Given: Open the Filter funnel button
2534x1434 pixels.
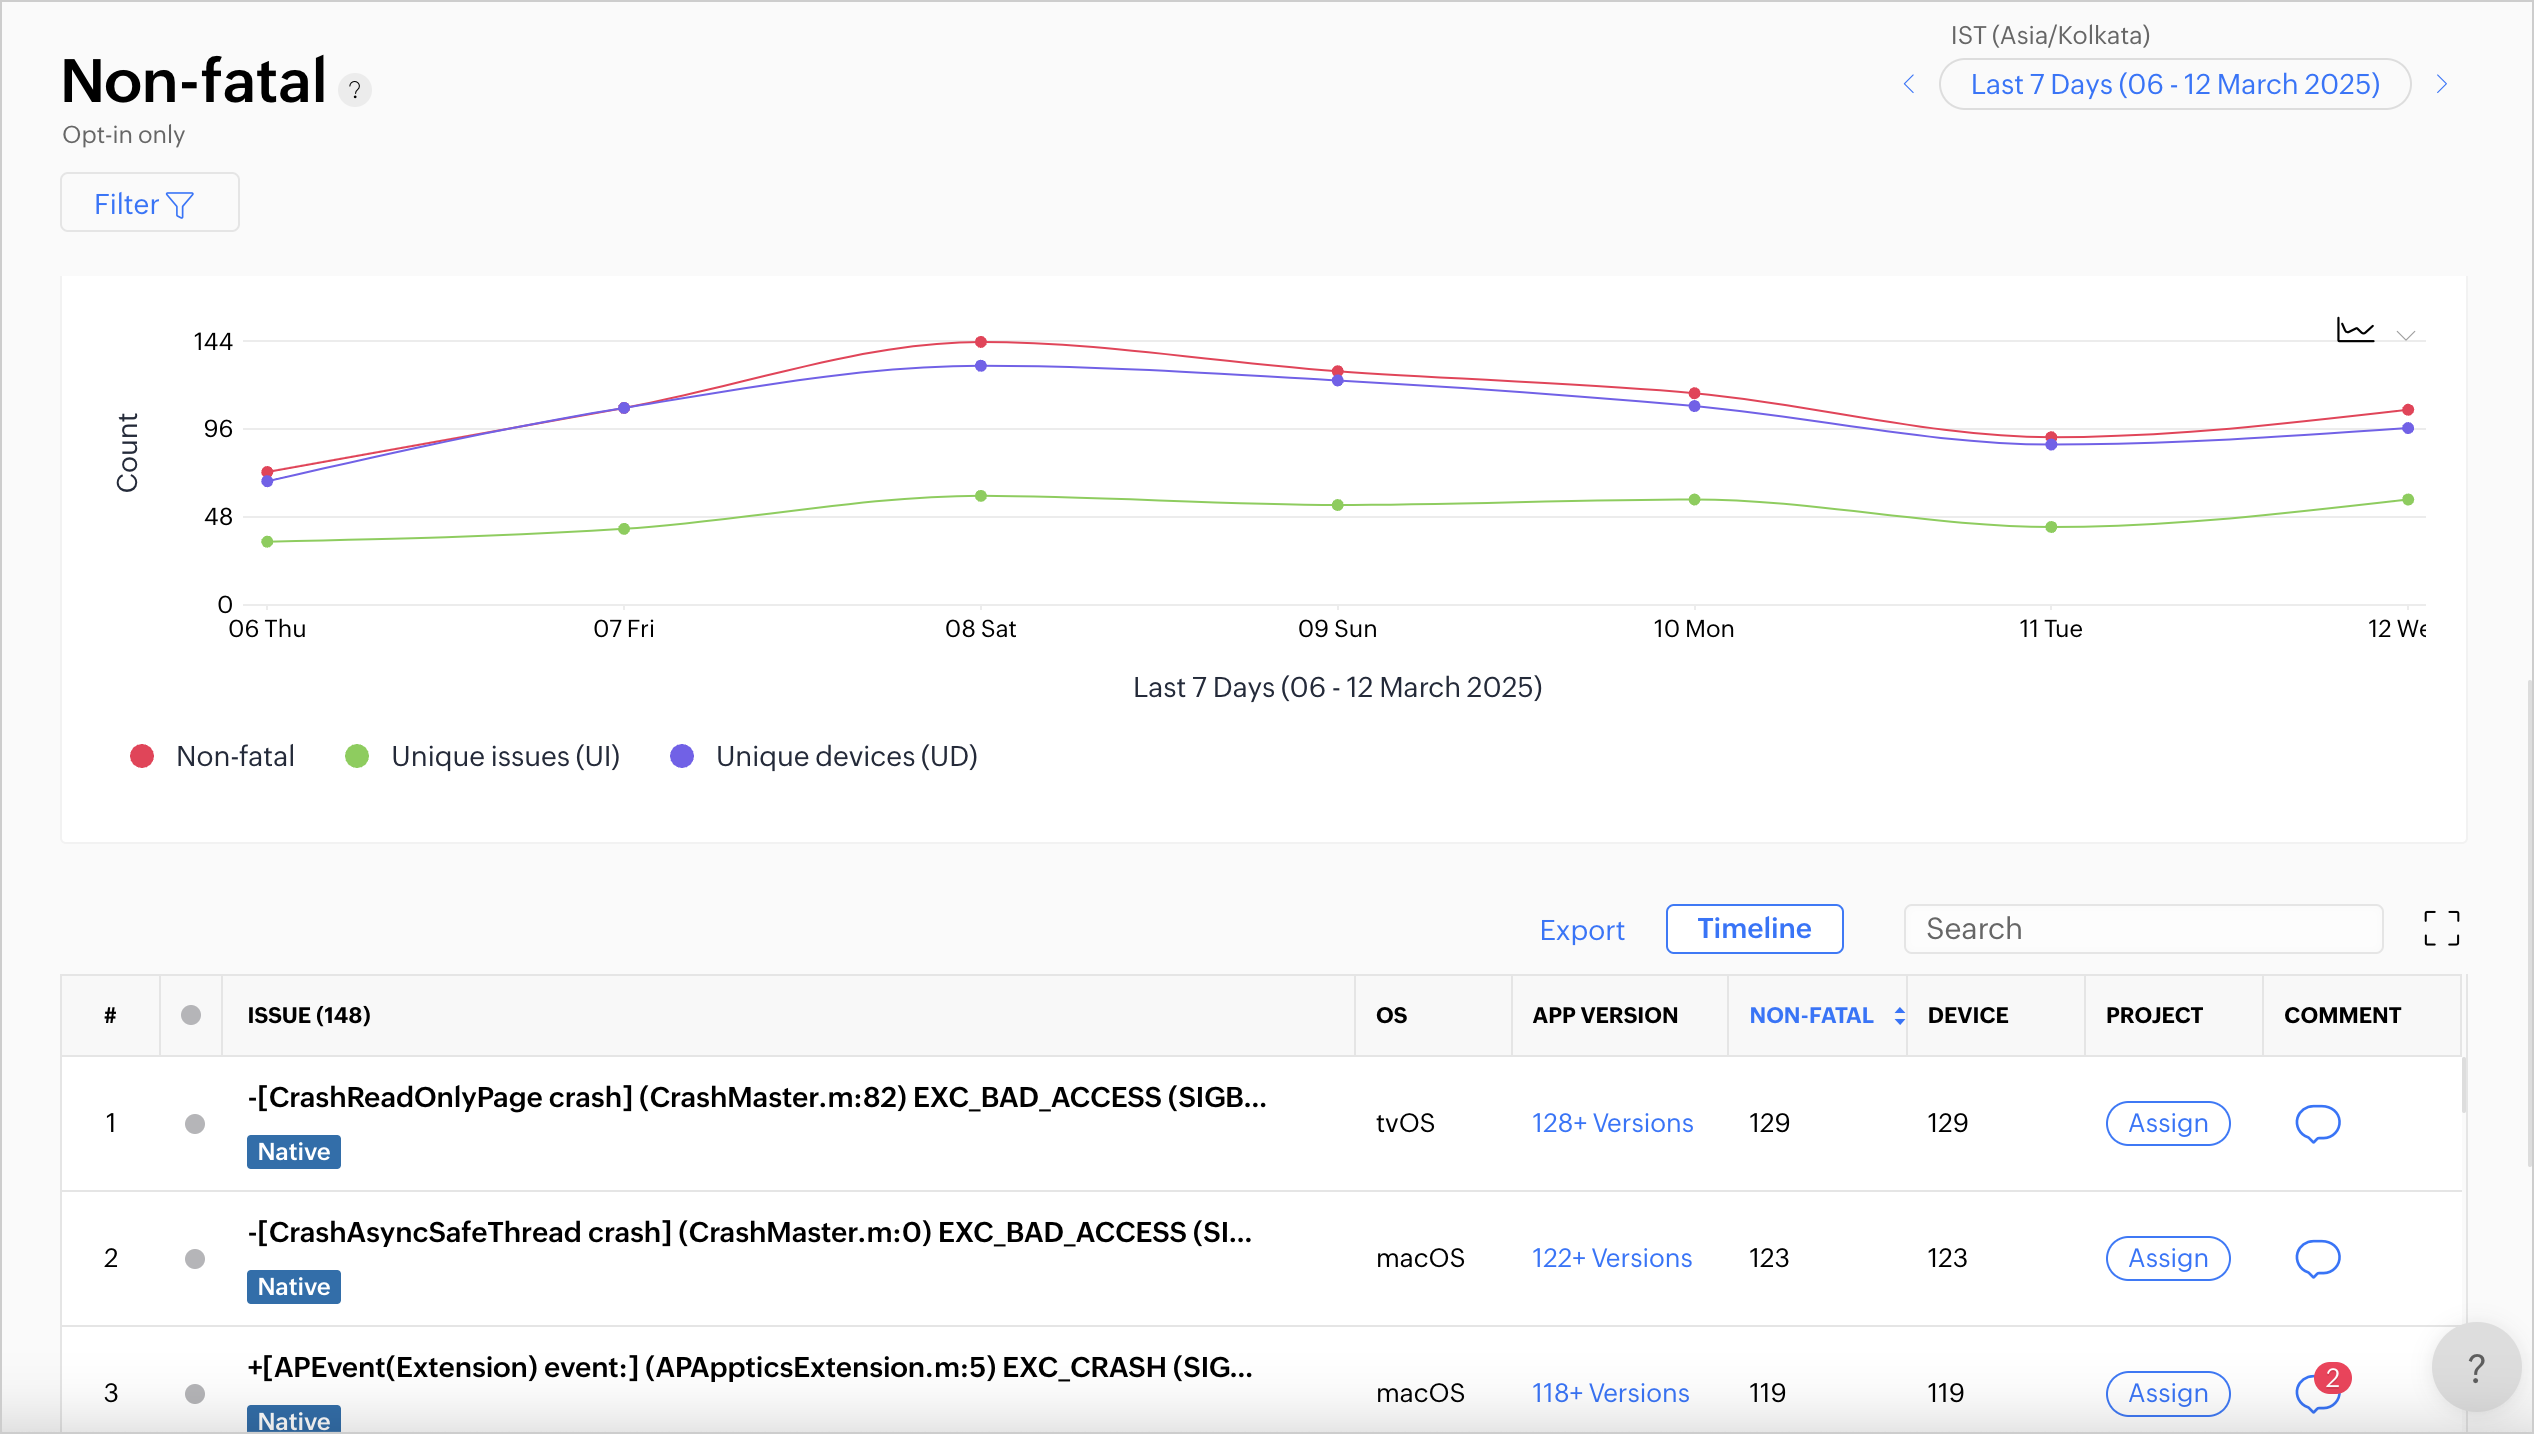Looking at the screenshot, I should [x=149, y=203].
